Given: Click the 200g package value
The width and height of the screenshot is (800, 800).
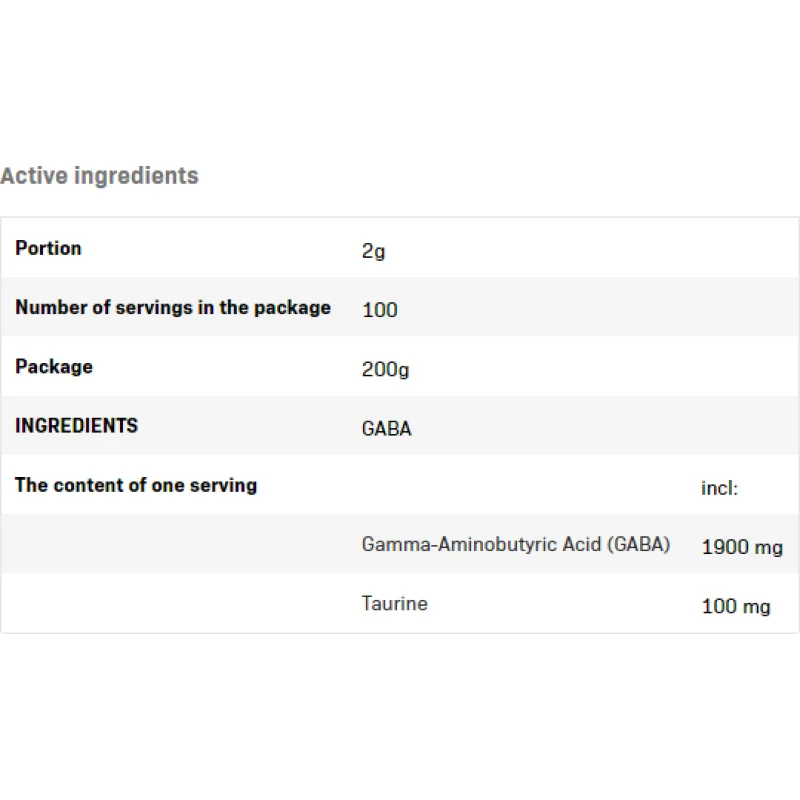Looking at the screenshot, I should tap(386, 369).
